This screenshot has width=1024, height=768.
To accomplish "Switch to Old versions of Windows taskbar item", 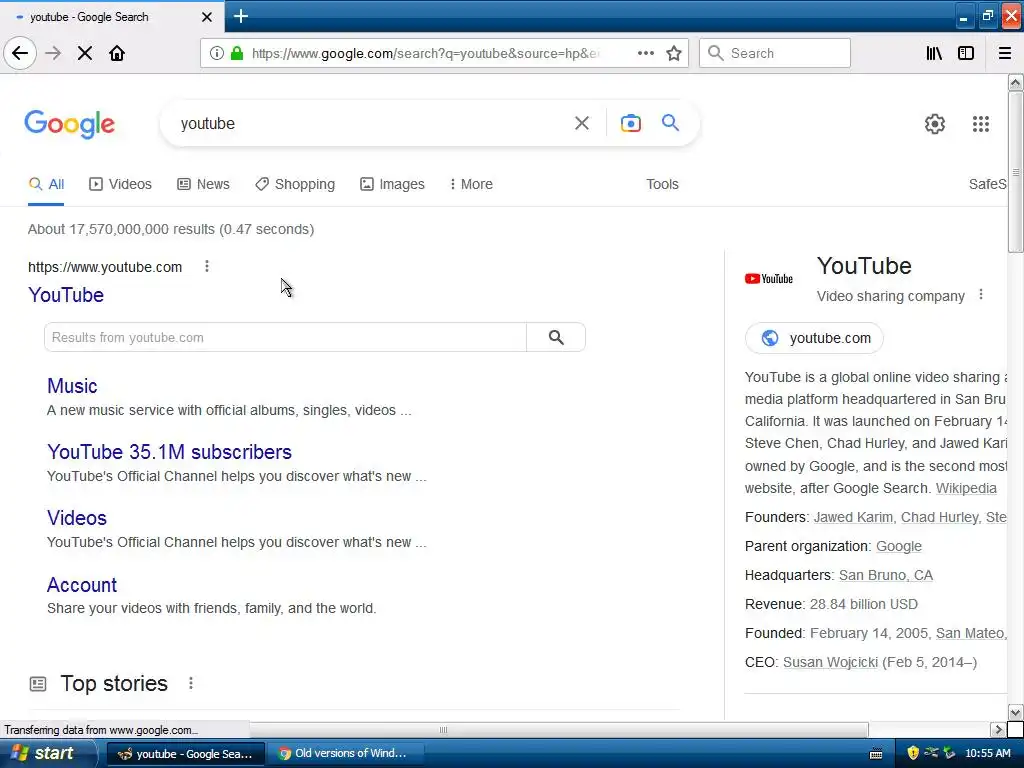I will [x=345, y=753].
